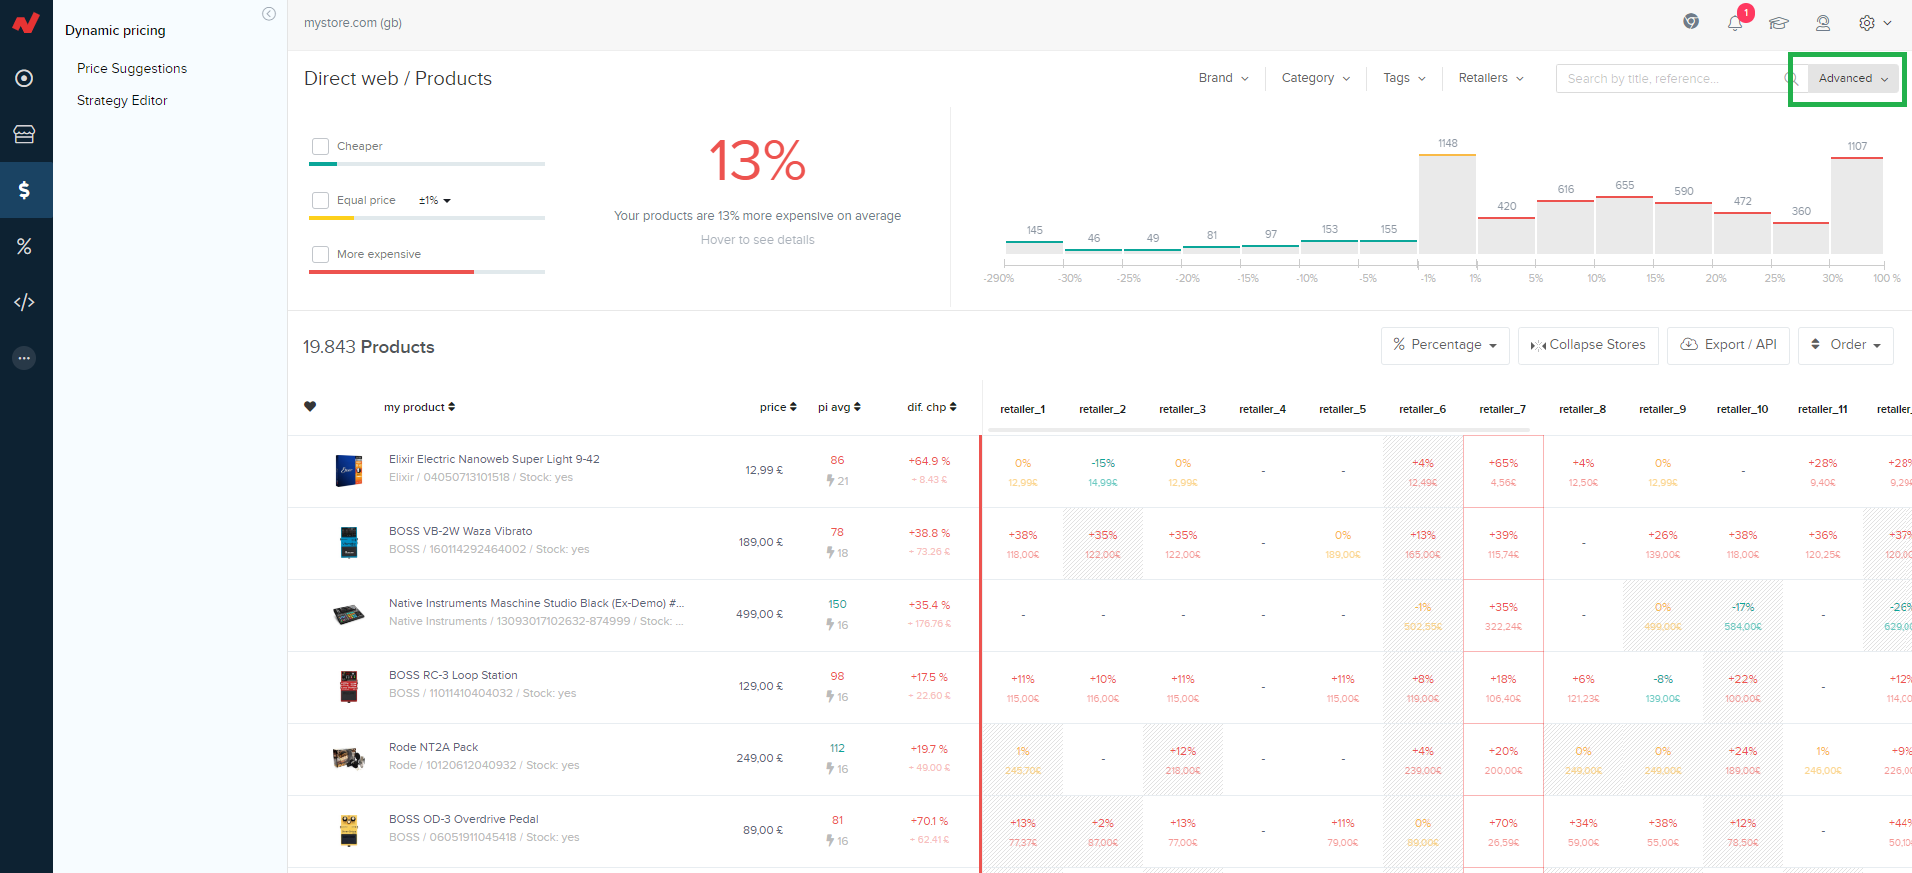
Task: Open BOSS RC-3 Loop Station product link
Action: click(453, 675)
